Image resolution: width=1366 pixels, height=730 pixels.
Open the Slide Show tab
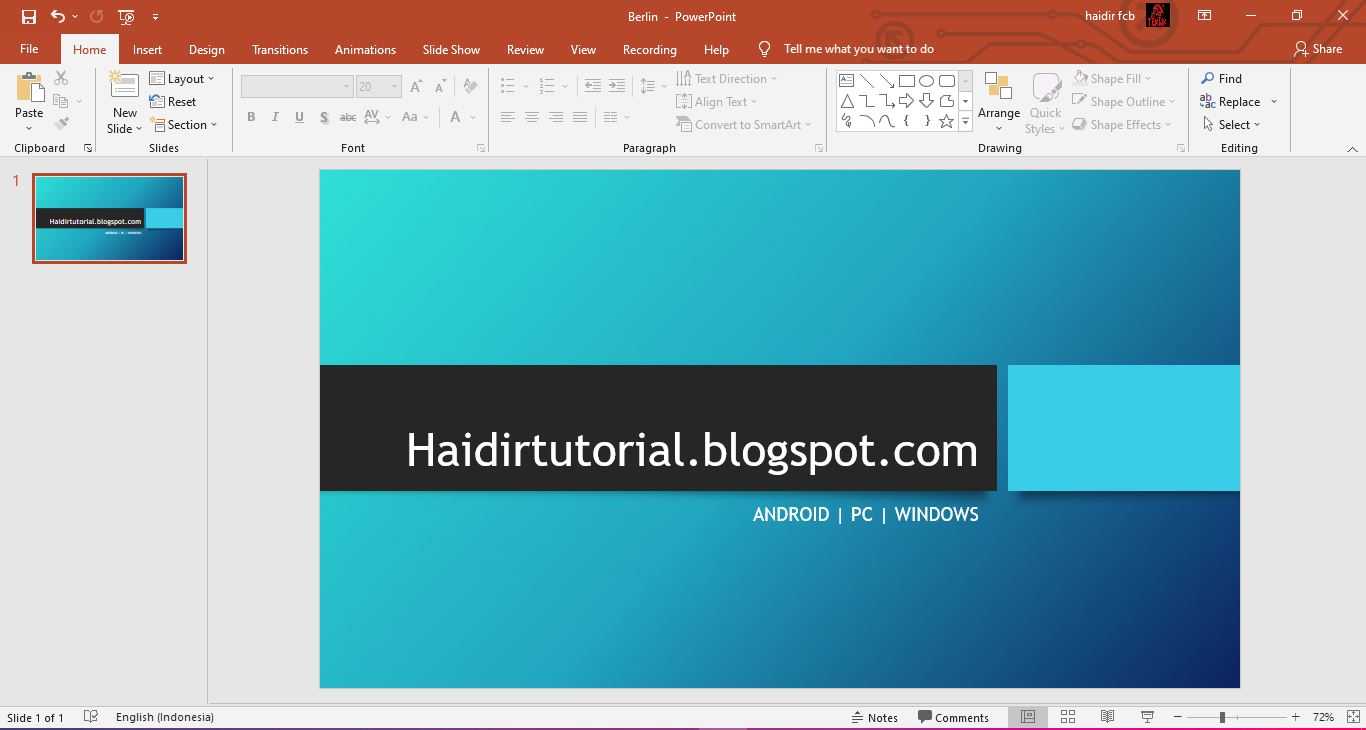tap(451, 49)
